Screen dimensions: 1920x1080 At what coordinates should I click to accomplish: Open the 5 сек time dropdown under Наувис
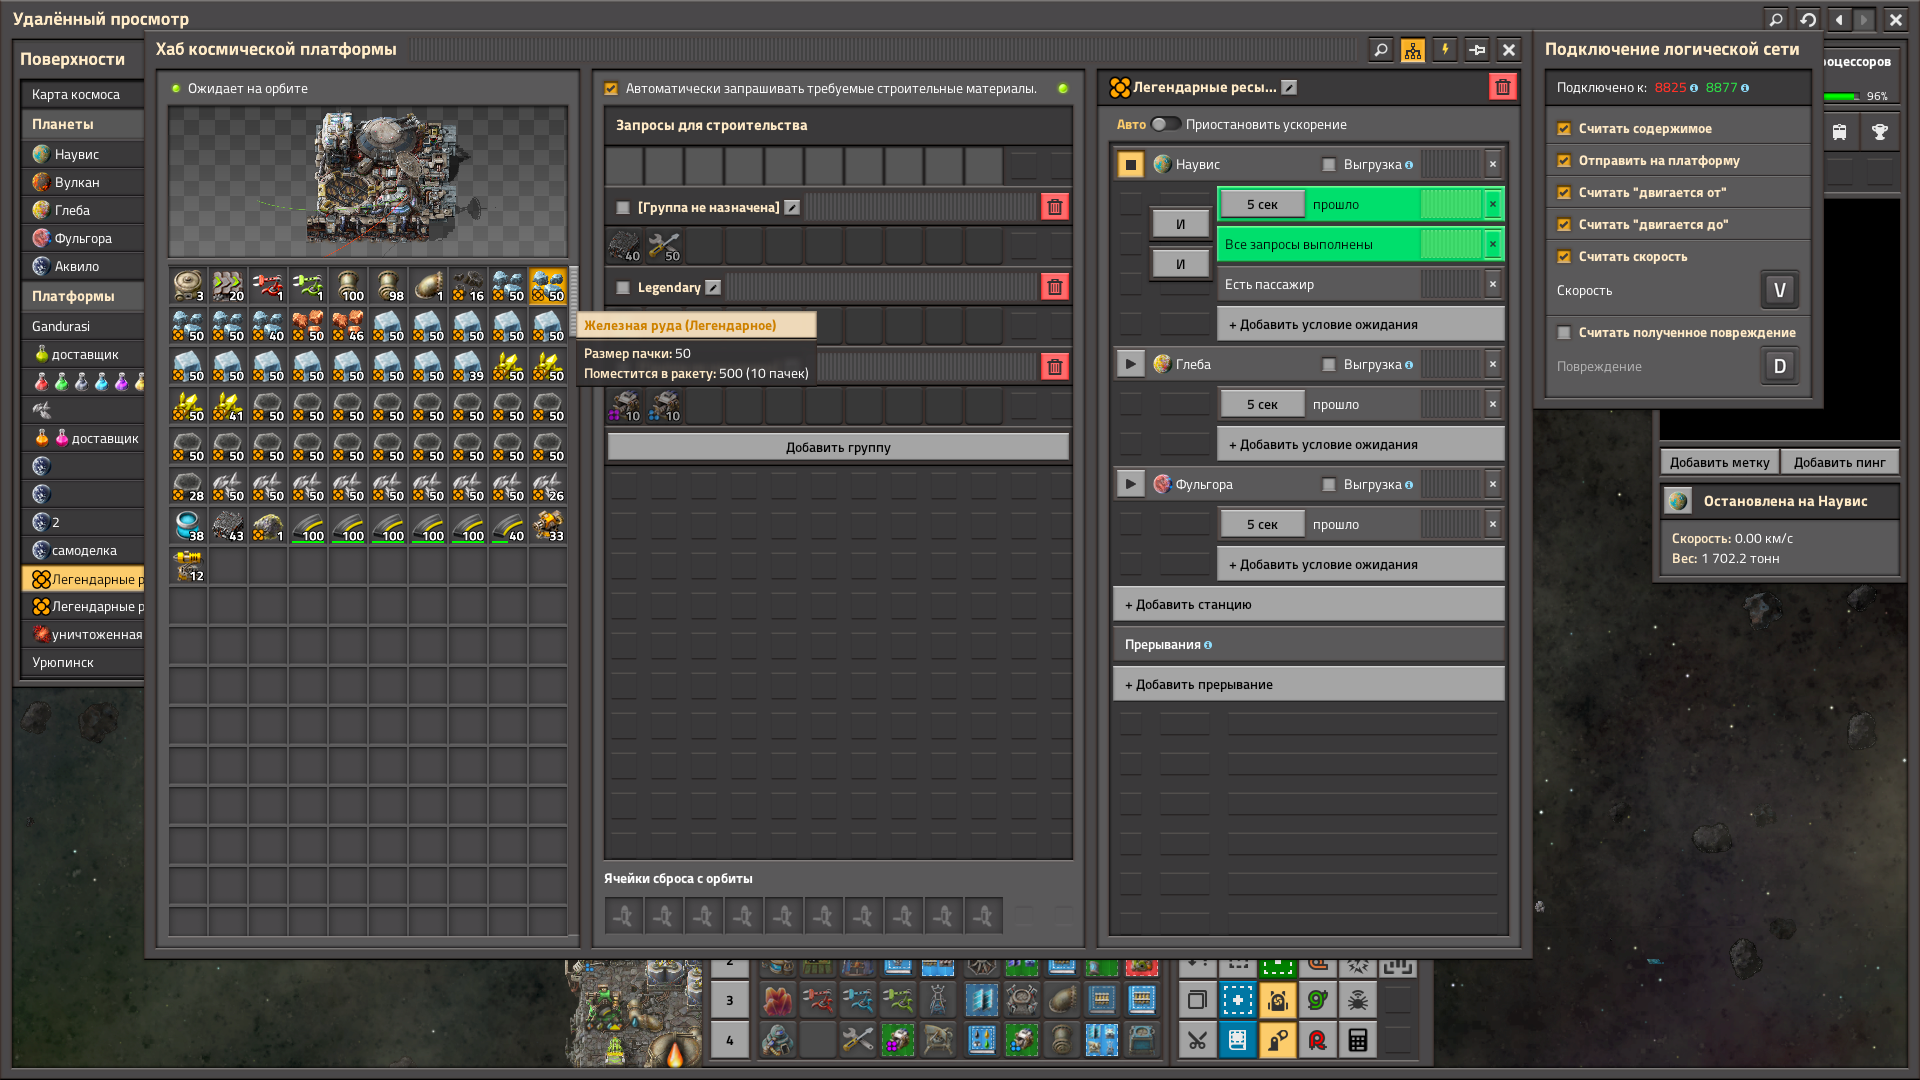click(x=1262, y=204)
